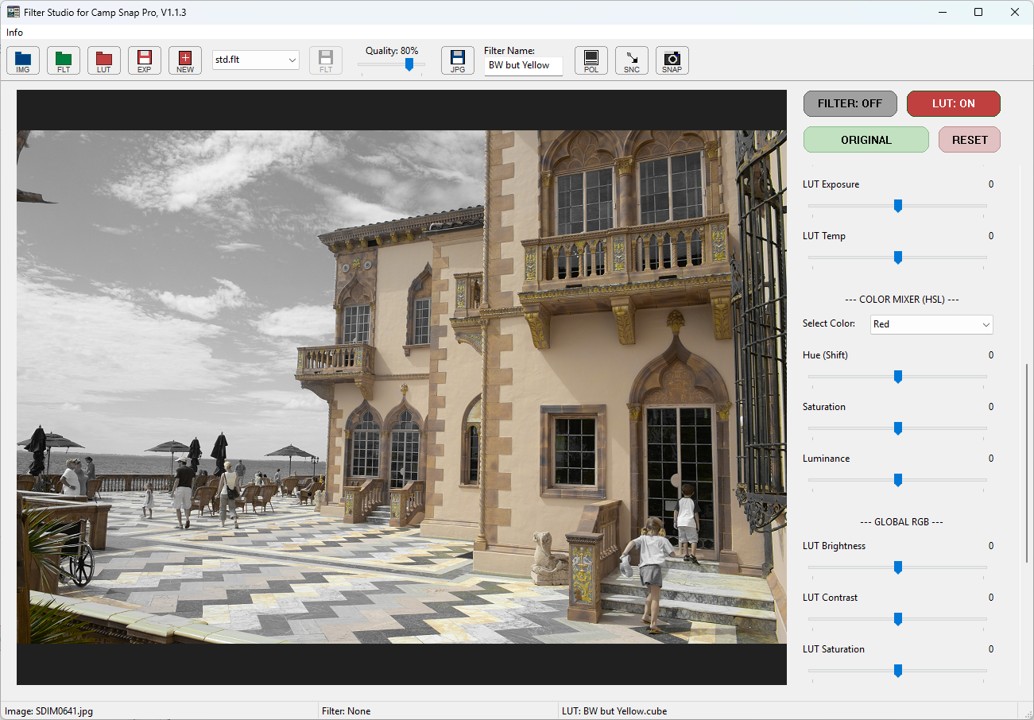The width and height of the screenshot is (1034, 720).
Task: Open an image with the IMG icon
Action: pyautogui.click(x=22, y=60)
